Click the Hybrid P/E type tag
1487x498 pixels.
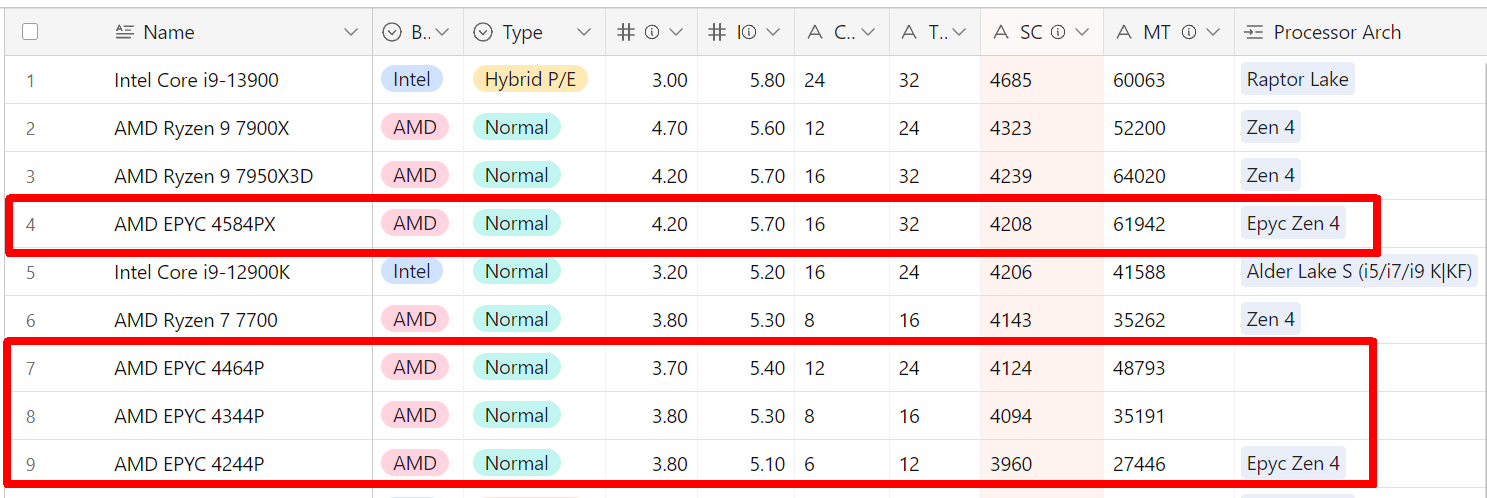click(x=530, y=79)
